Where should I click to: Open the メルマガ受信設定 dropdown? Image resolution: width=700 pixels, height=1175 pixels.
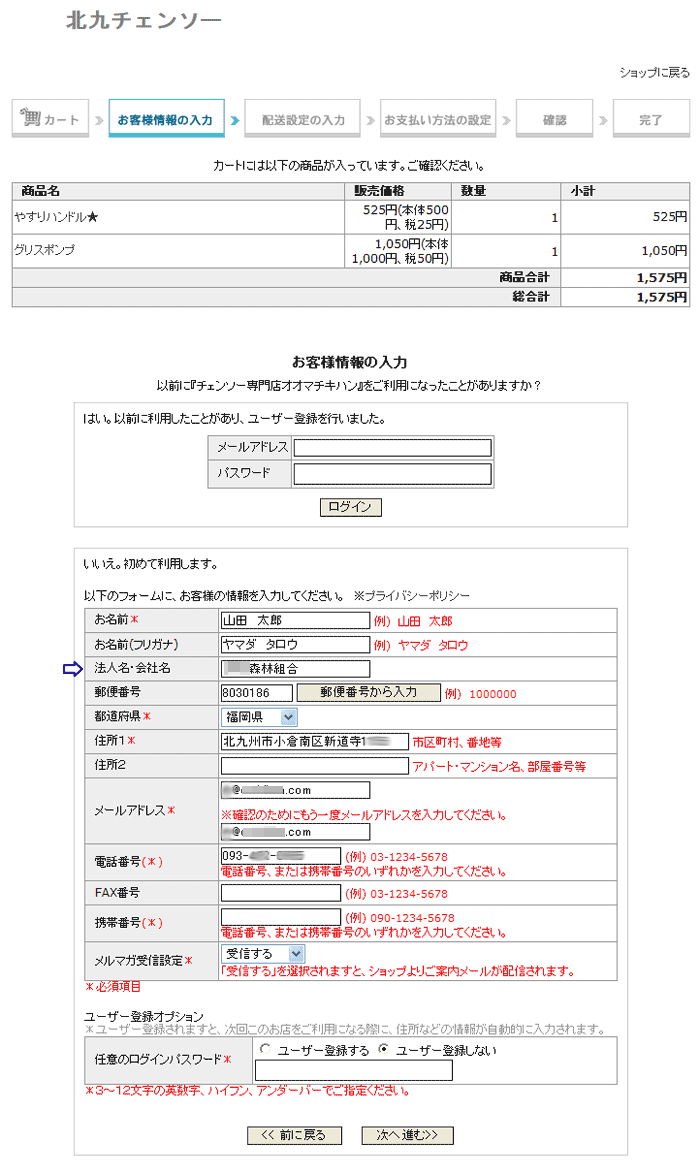click(x=262, y=954)
